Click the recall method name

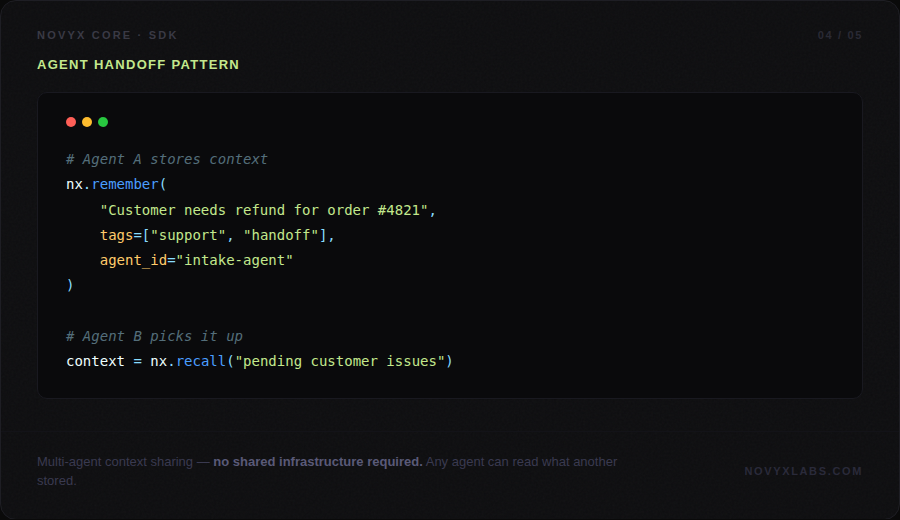pos(201,361)
